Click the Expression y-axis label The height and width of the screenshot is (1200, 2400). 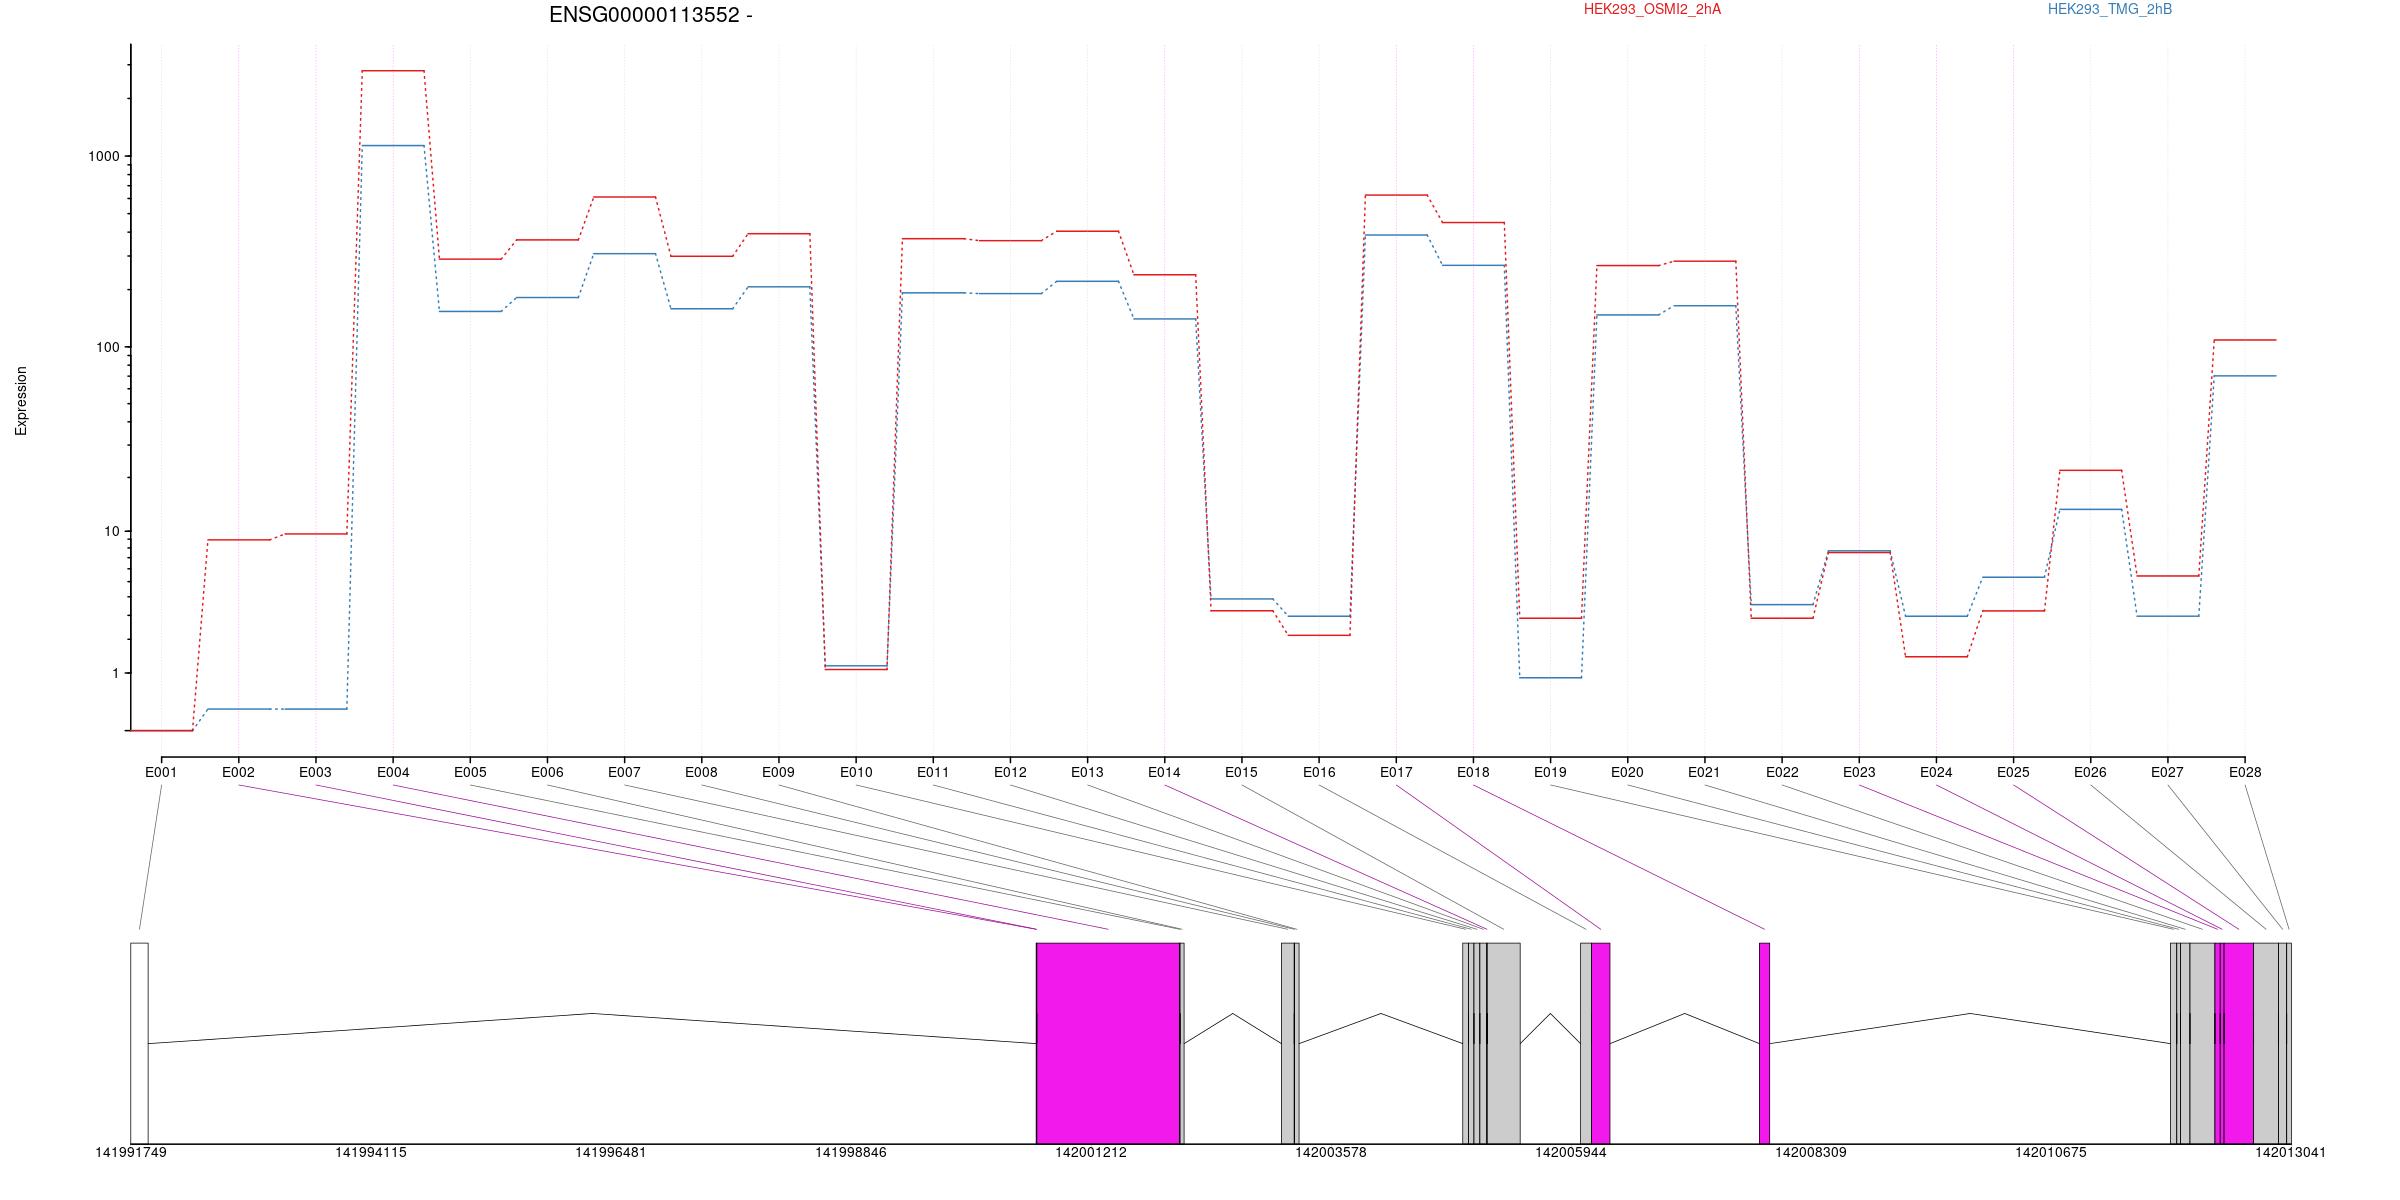21,401
